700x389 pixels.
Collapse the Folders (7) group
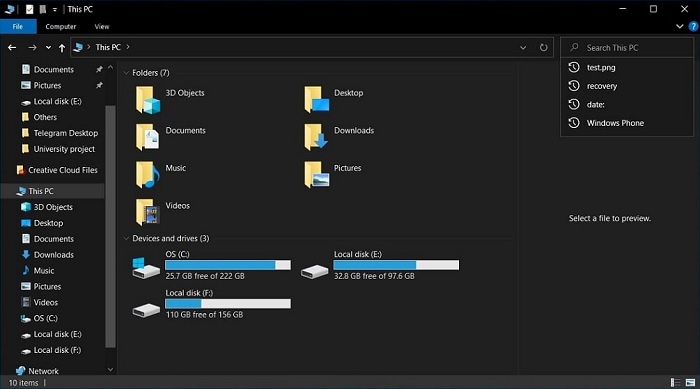pyautogui.click(x=126, y=73)
